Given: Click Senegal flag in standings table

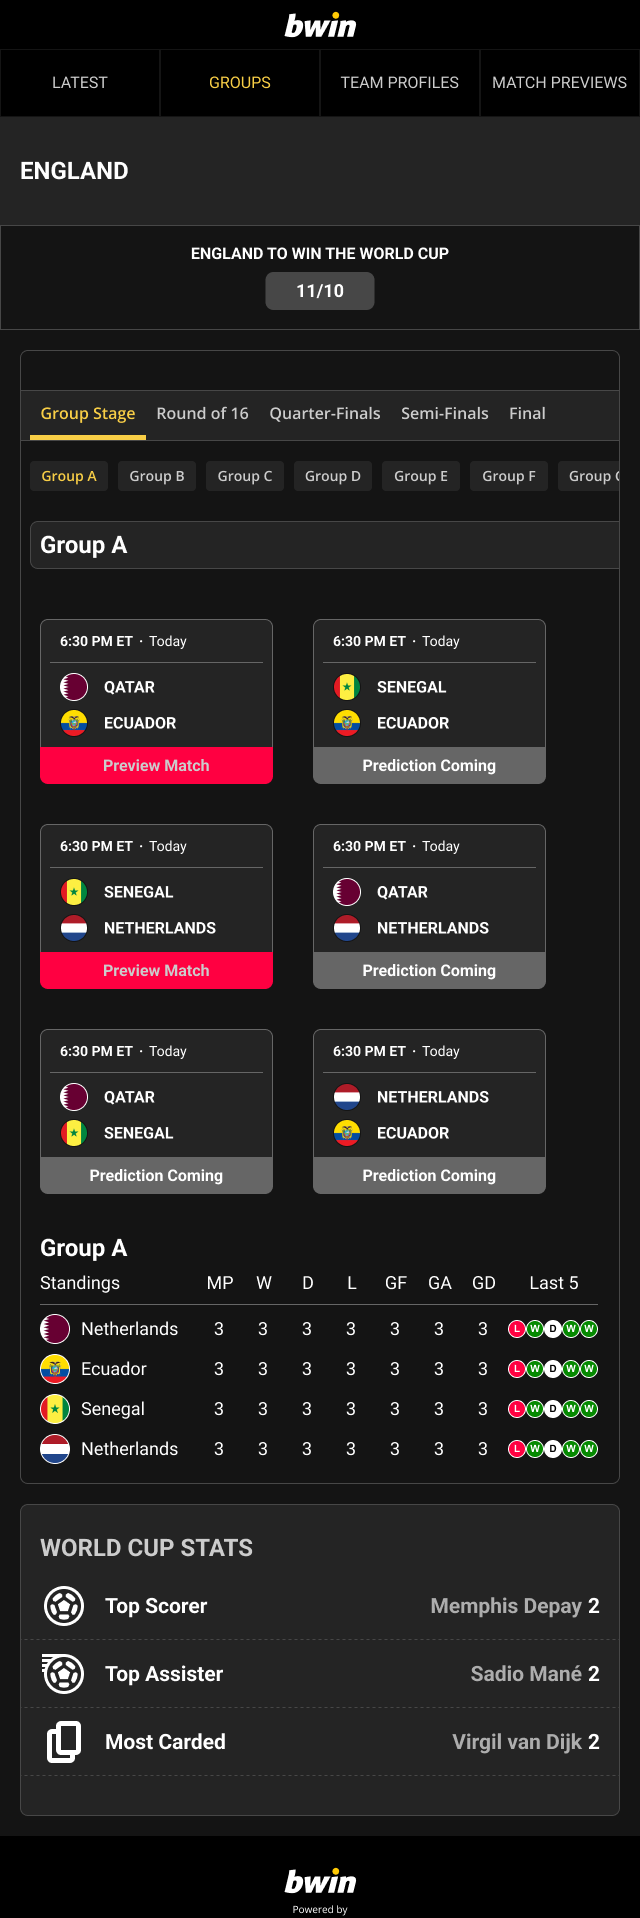Looking at the screenshot, I should [x=54, y=1409].
